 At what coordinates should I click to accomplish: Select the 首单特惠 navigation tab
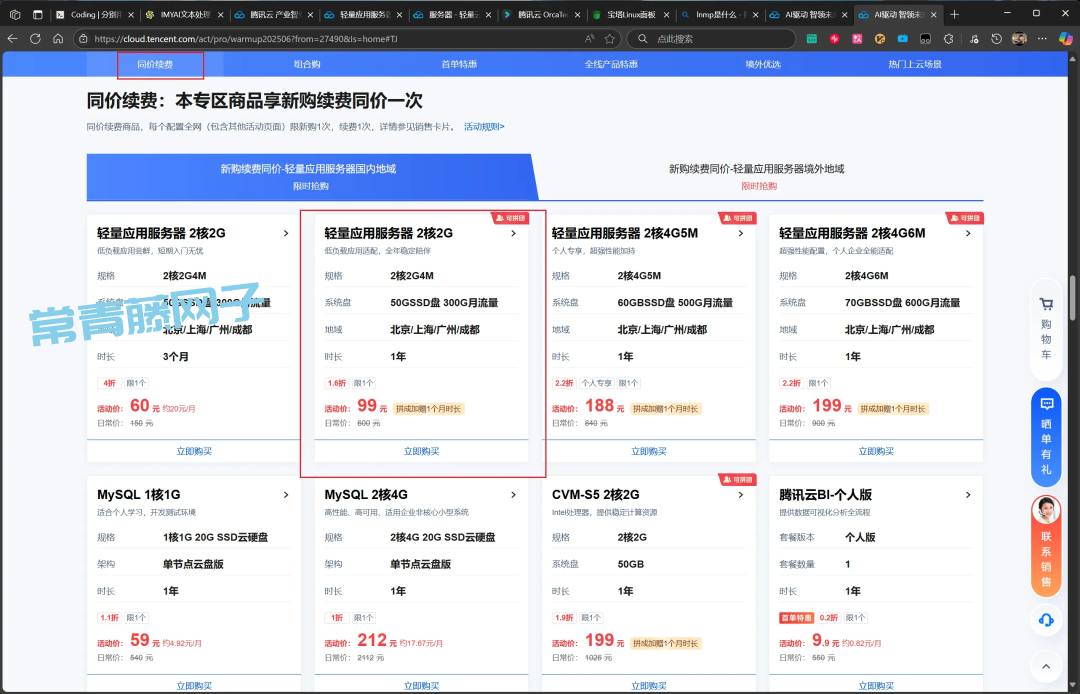[x=459, y=64]
